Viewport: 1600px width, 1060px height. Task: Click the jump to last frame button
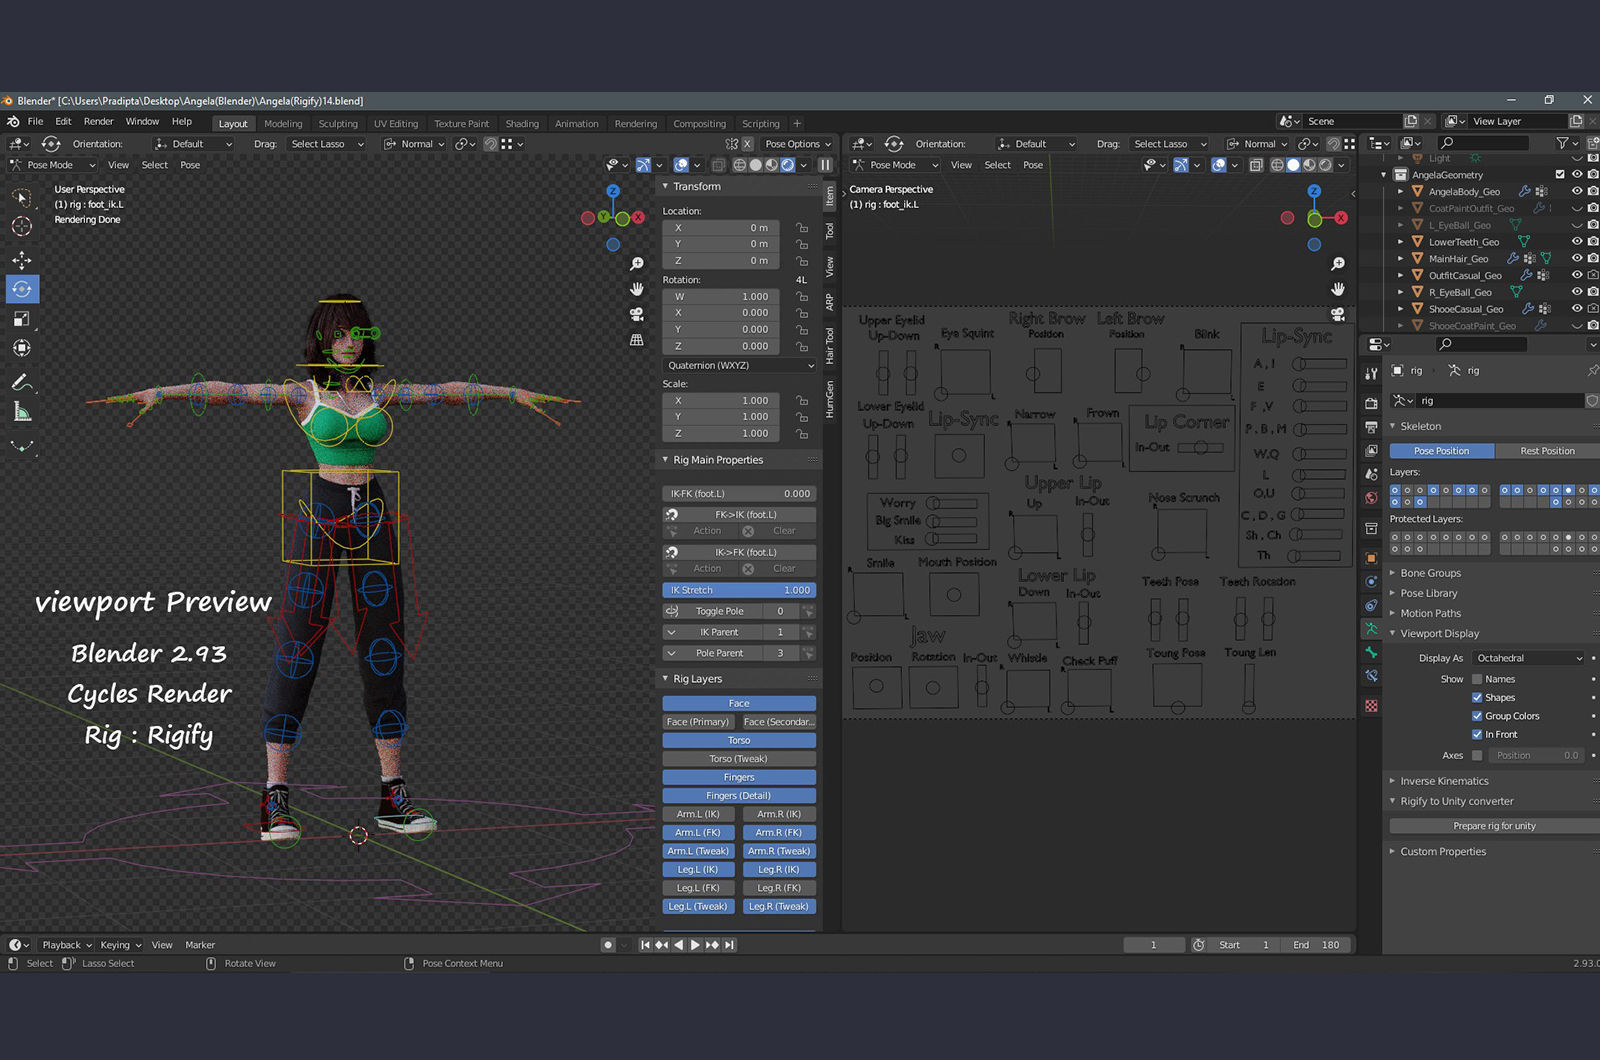730,945
